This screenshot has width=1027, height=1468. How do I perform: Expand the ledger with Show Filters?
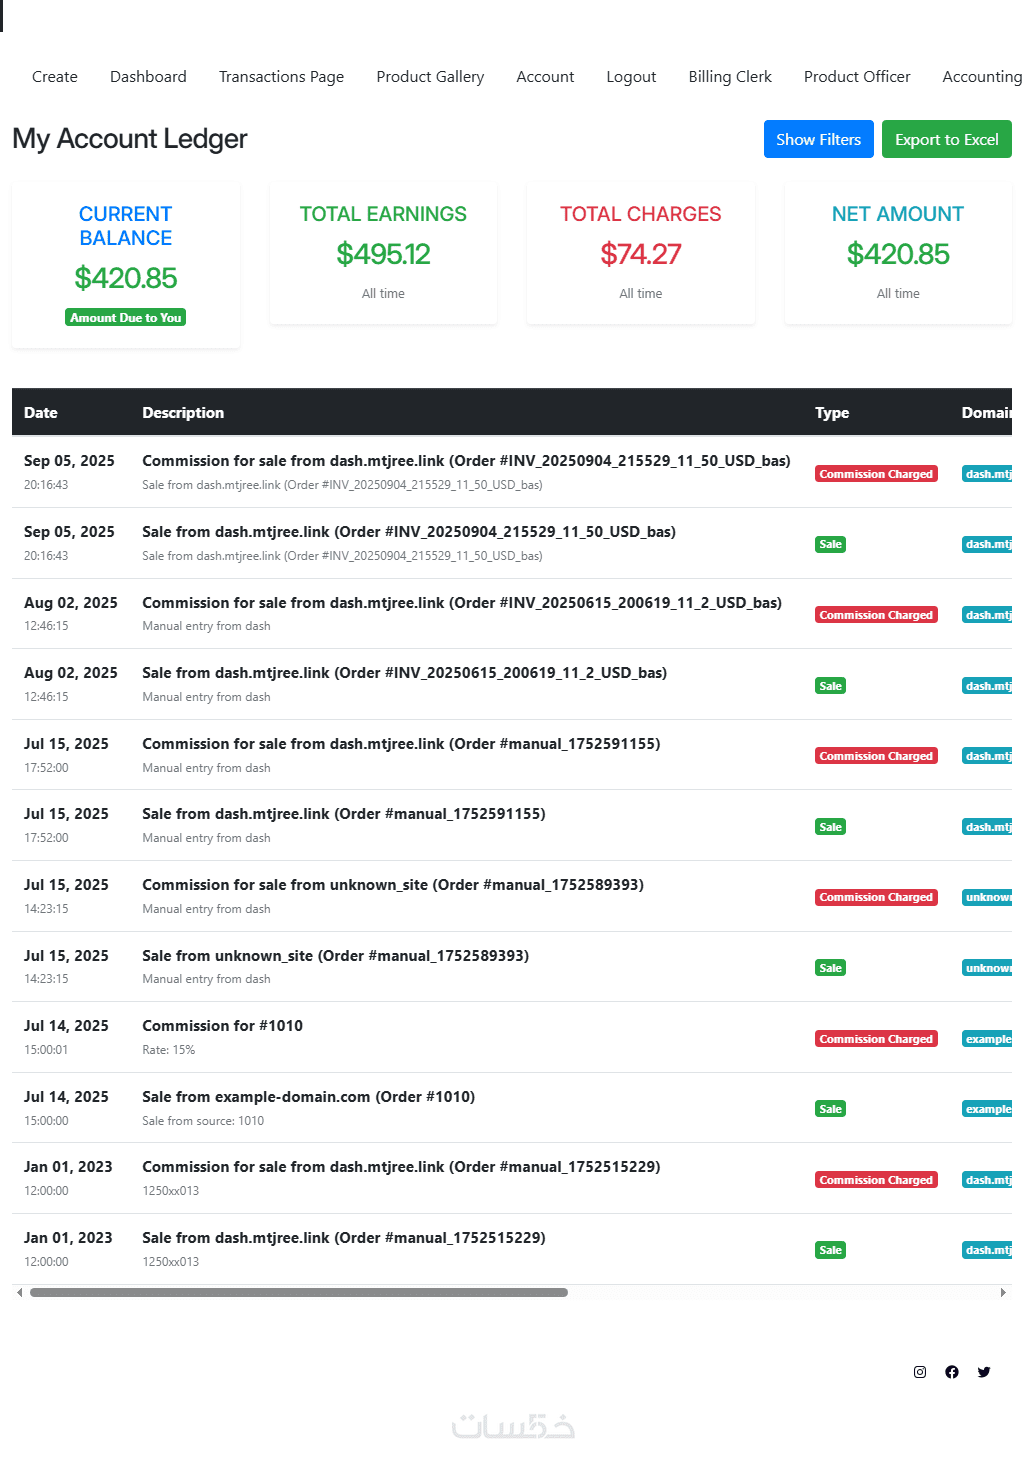[x=818, y=140]
